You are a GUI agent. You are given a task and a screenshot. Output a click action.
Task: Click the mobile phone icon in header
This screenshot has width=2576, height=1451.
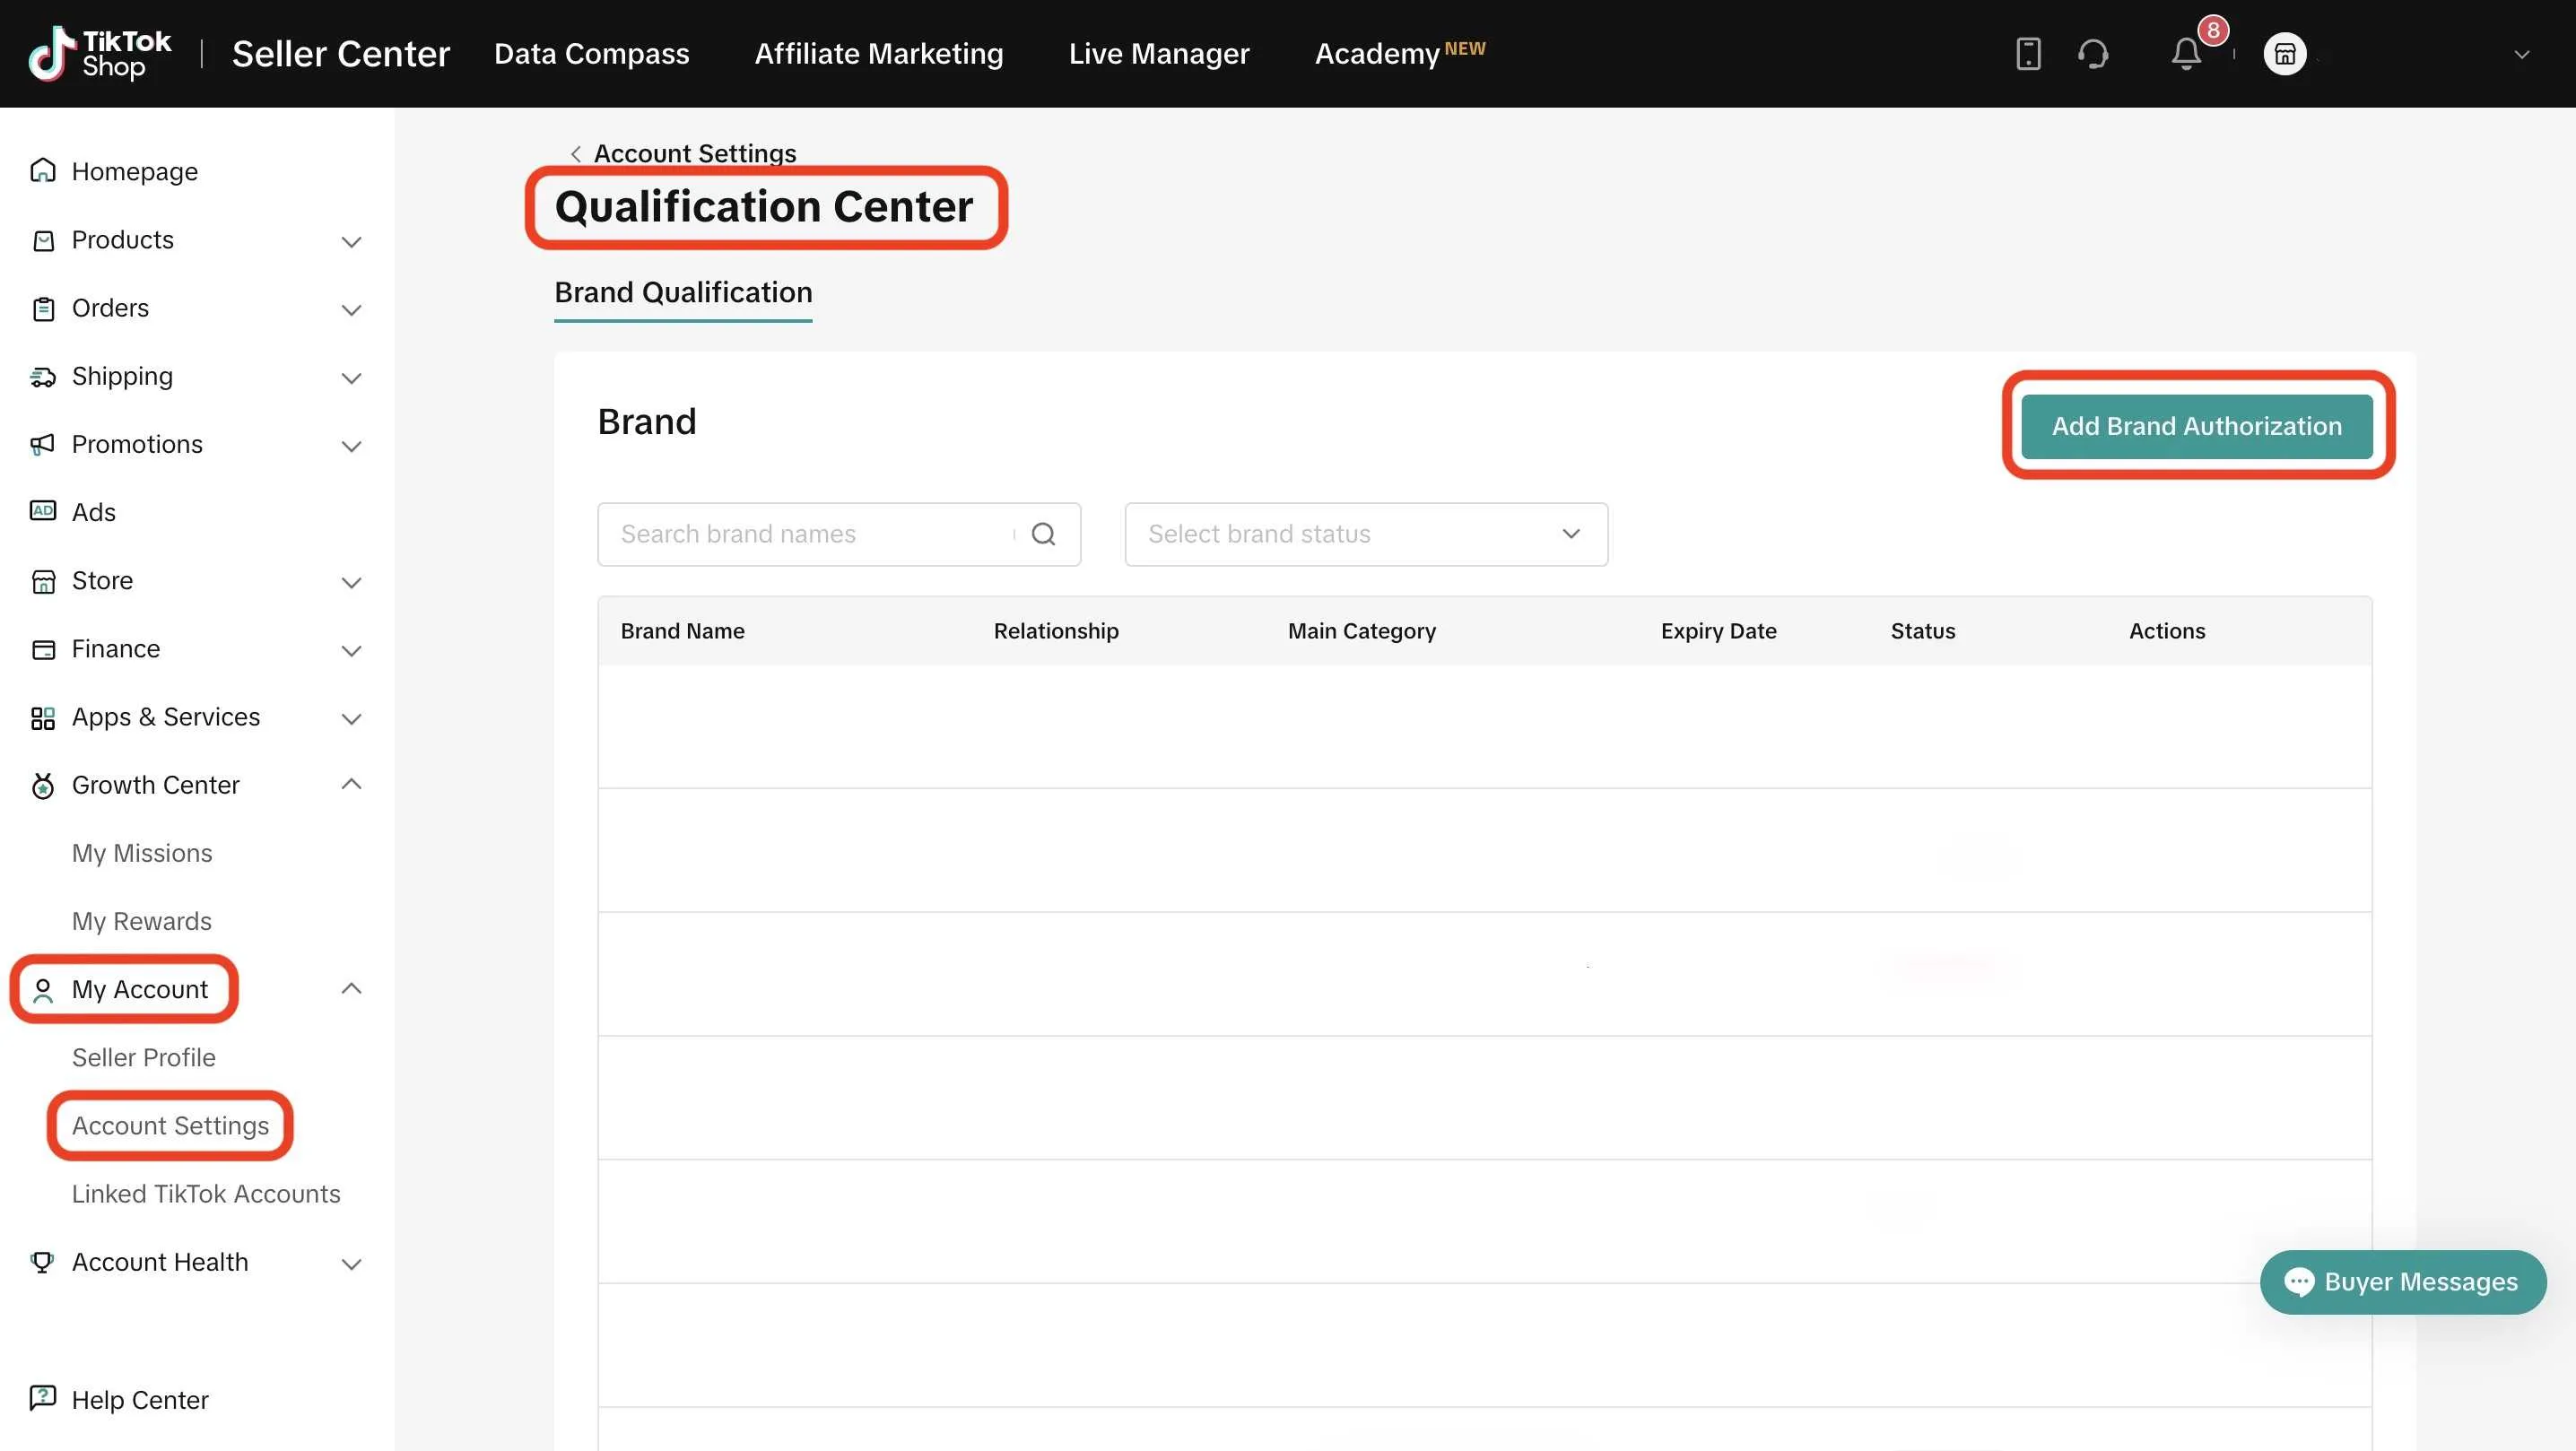2028,54
